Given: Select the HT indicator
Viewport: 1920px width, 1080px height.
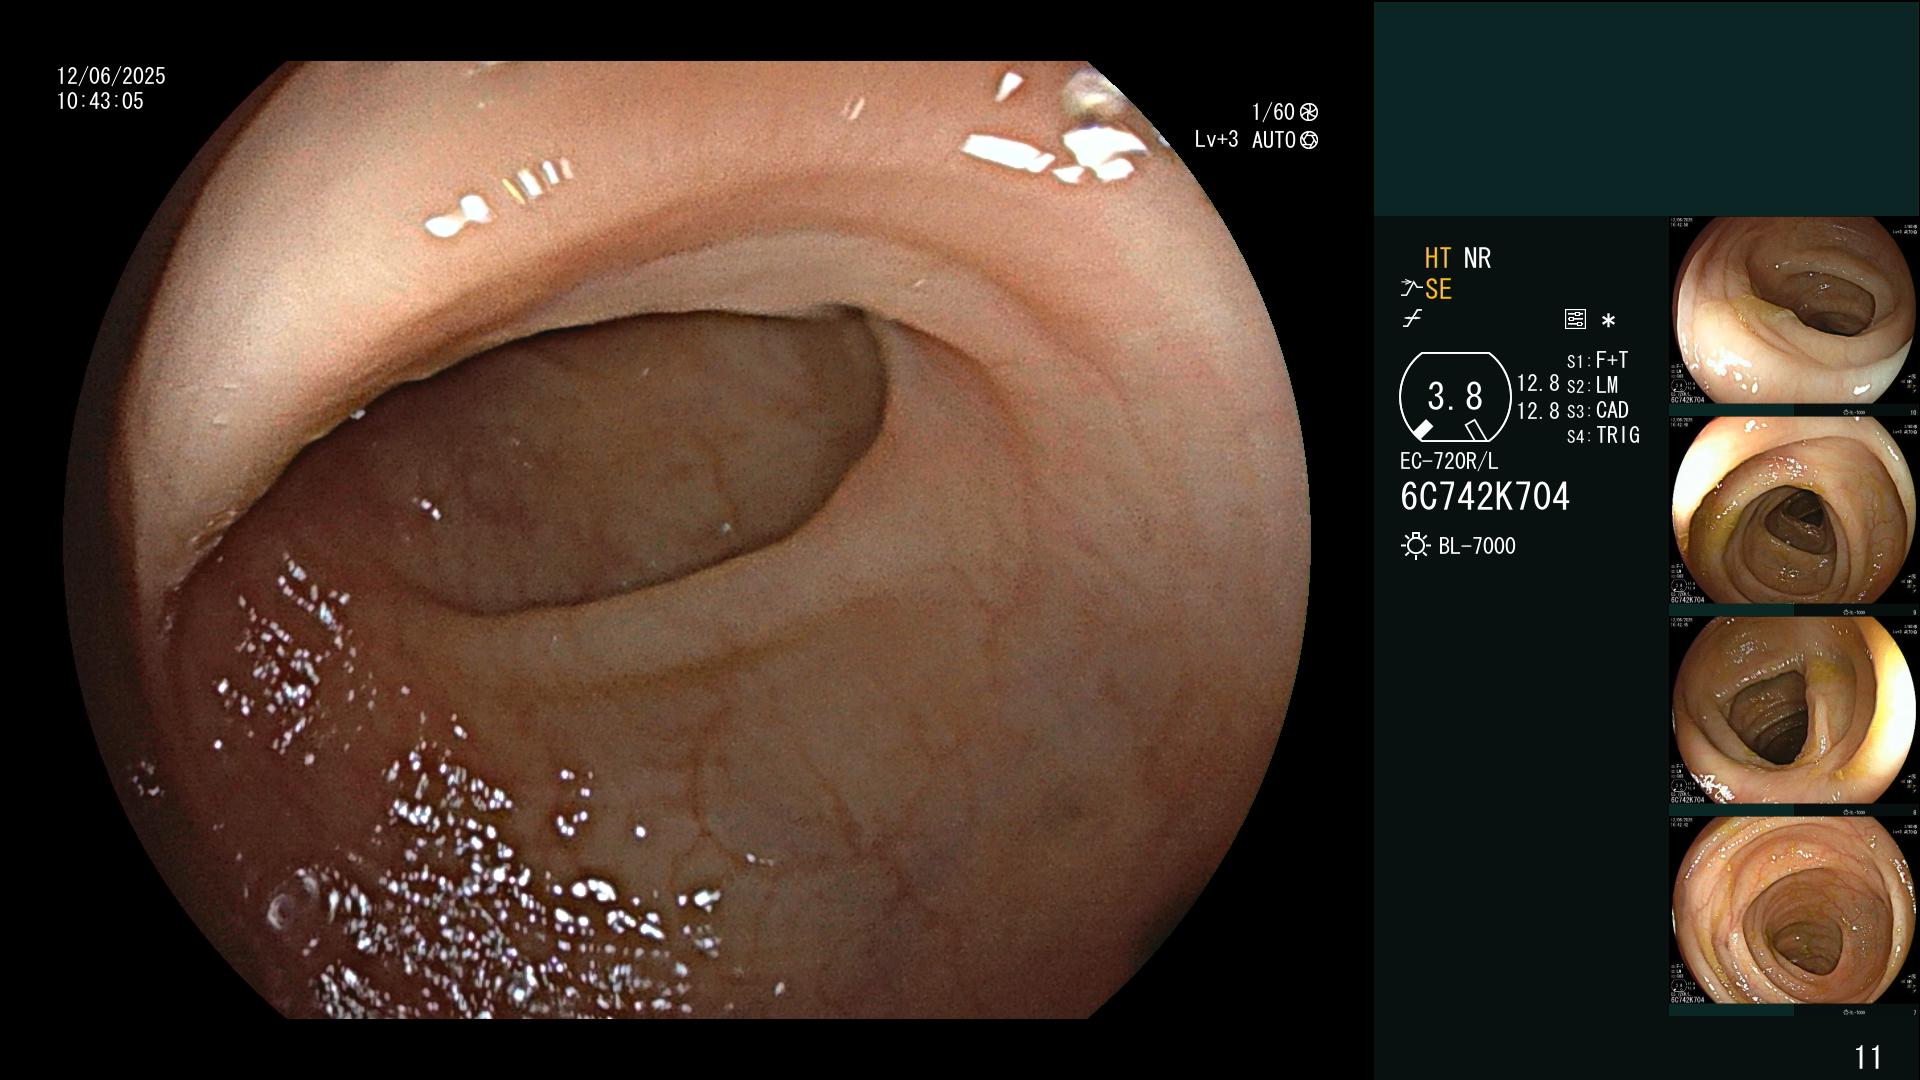Looking at the screenshot, I should point(1438,259).
